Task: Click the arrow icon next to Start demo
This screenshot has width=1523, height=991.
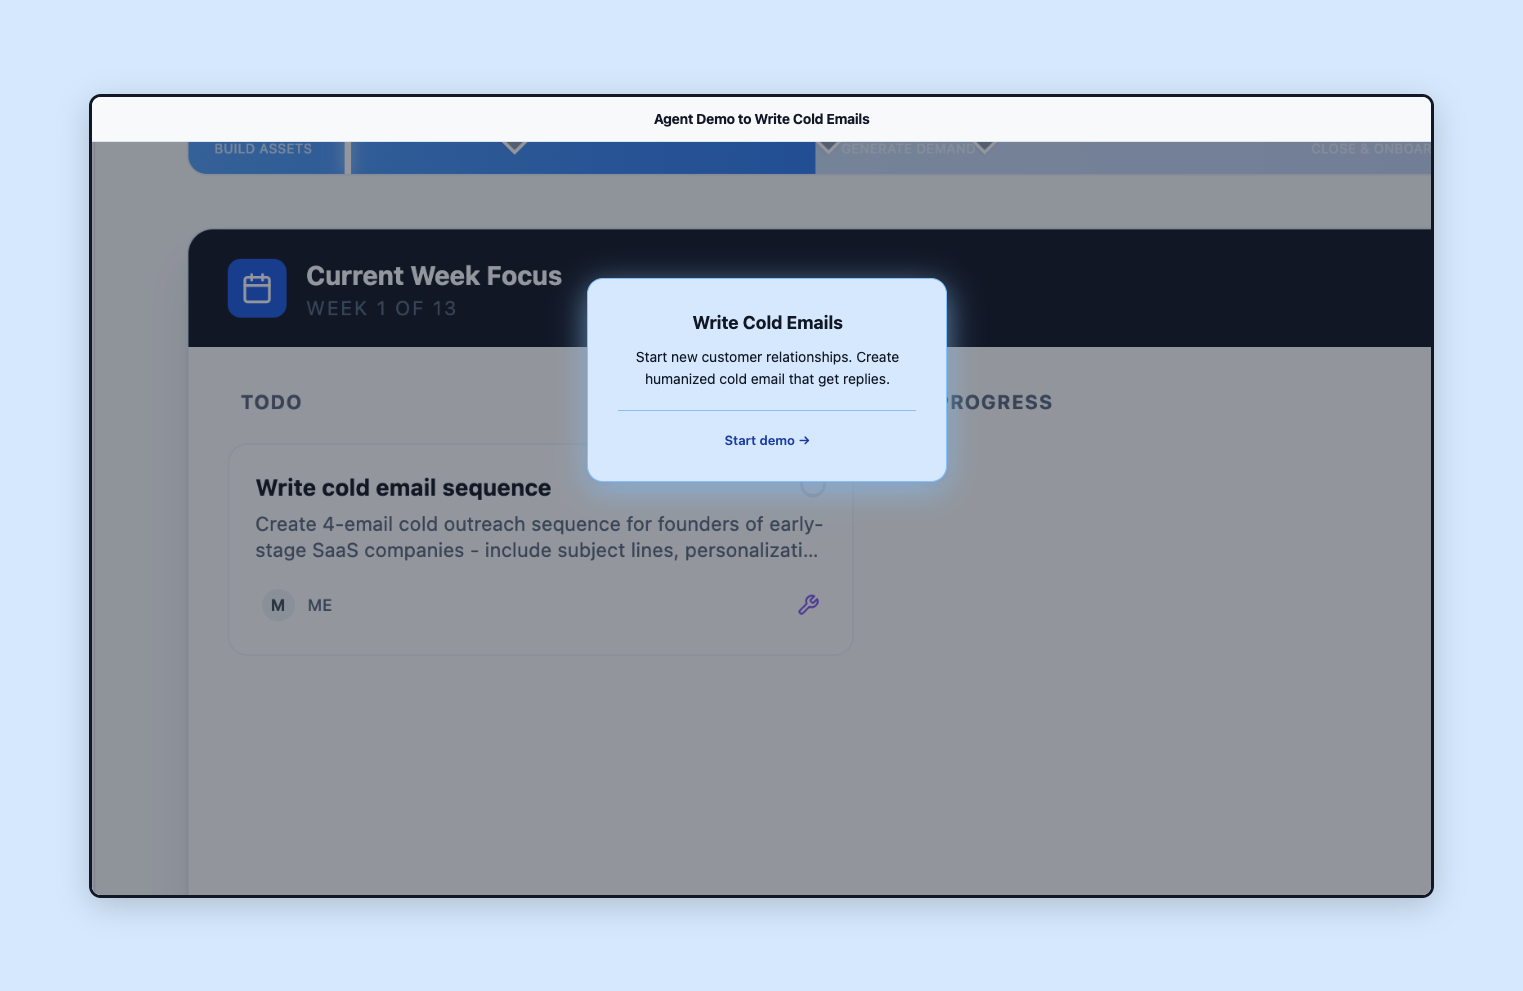Action: 804,440
